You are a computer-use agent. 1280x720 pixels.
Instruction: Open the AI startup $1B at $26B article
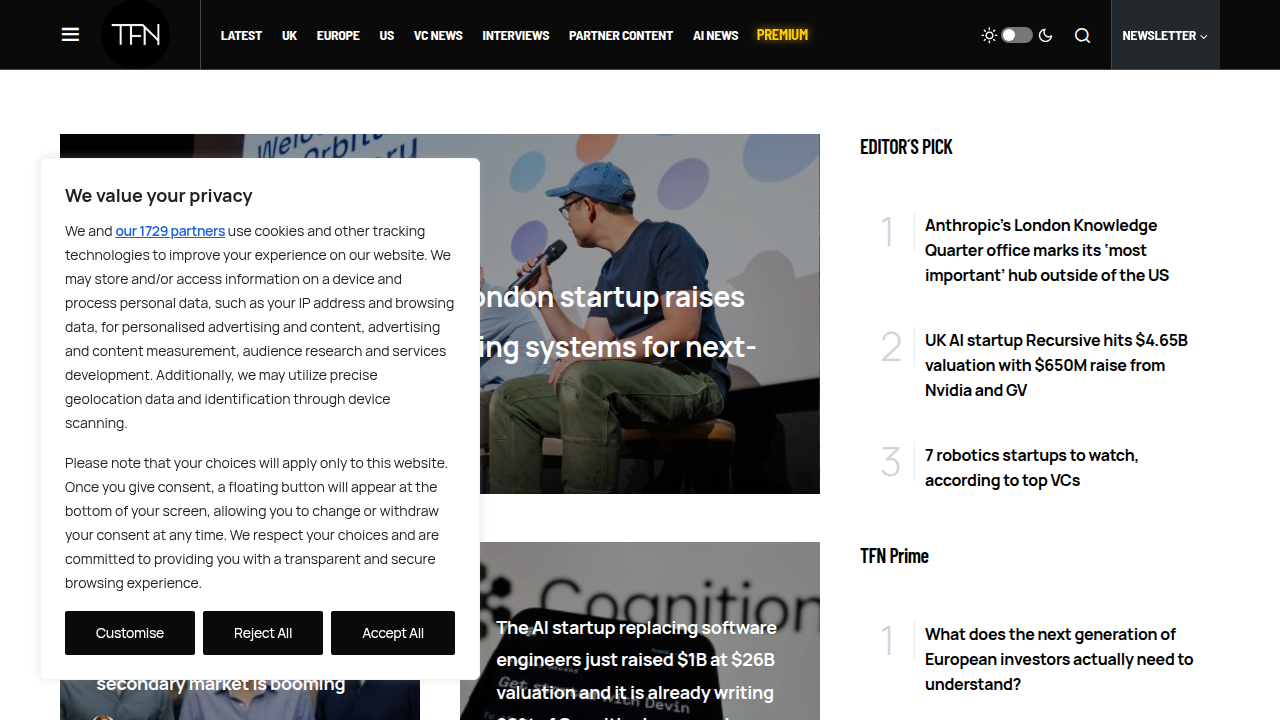click(x=636, y=670)
